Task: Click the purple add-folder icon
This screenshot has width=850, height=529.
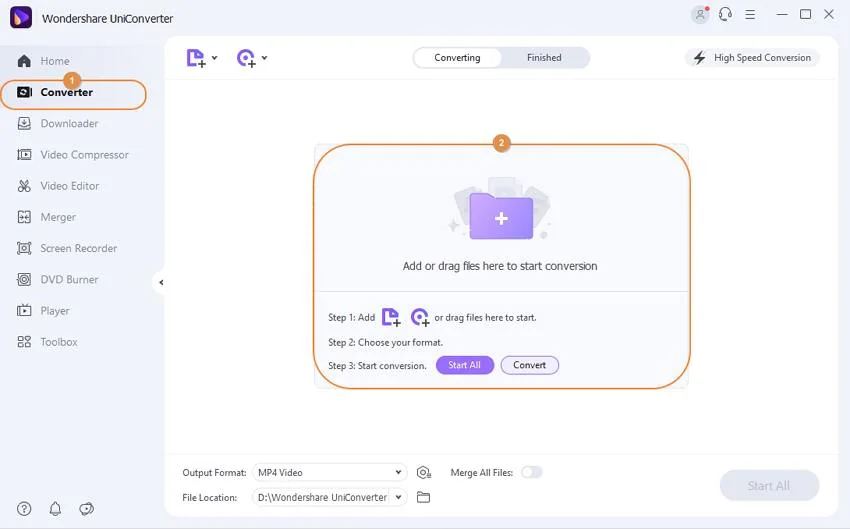Action: 501,216
